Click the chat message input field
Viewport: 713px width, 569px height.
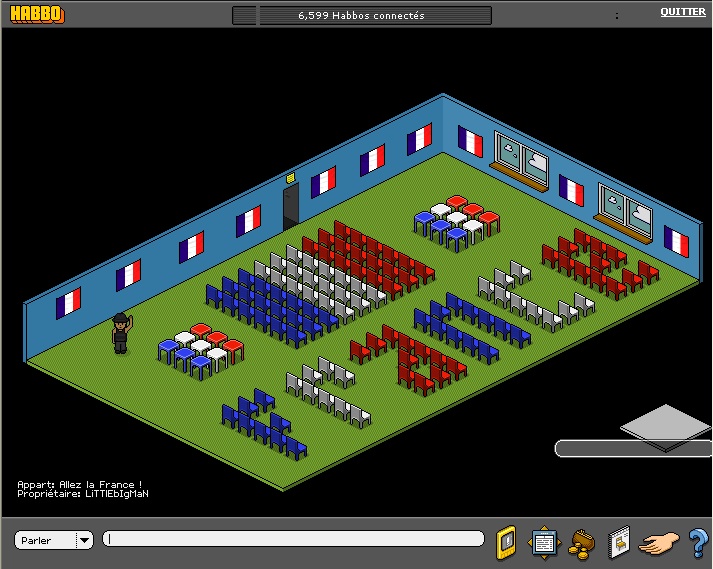click(x=293, y=539)
